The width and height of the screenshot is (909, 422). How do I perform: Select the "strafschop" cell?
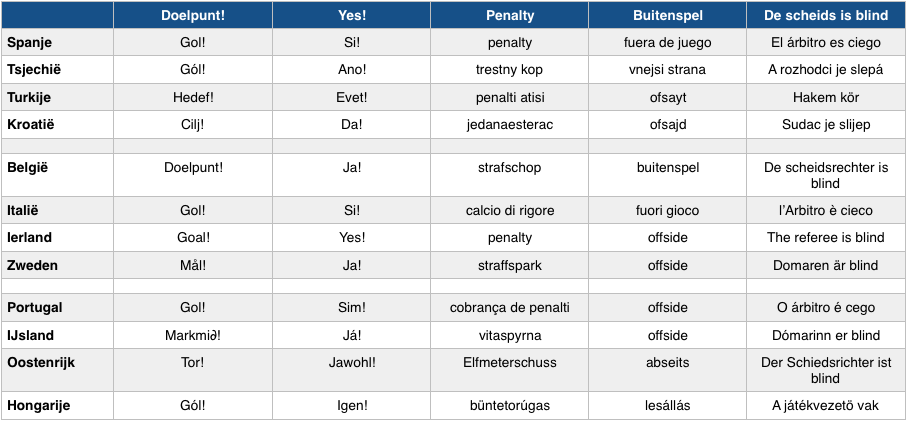pyautogui.click(x=509, y=168)
